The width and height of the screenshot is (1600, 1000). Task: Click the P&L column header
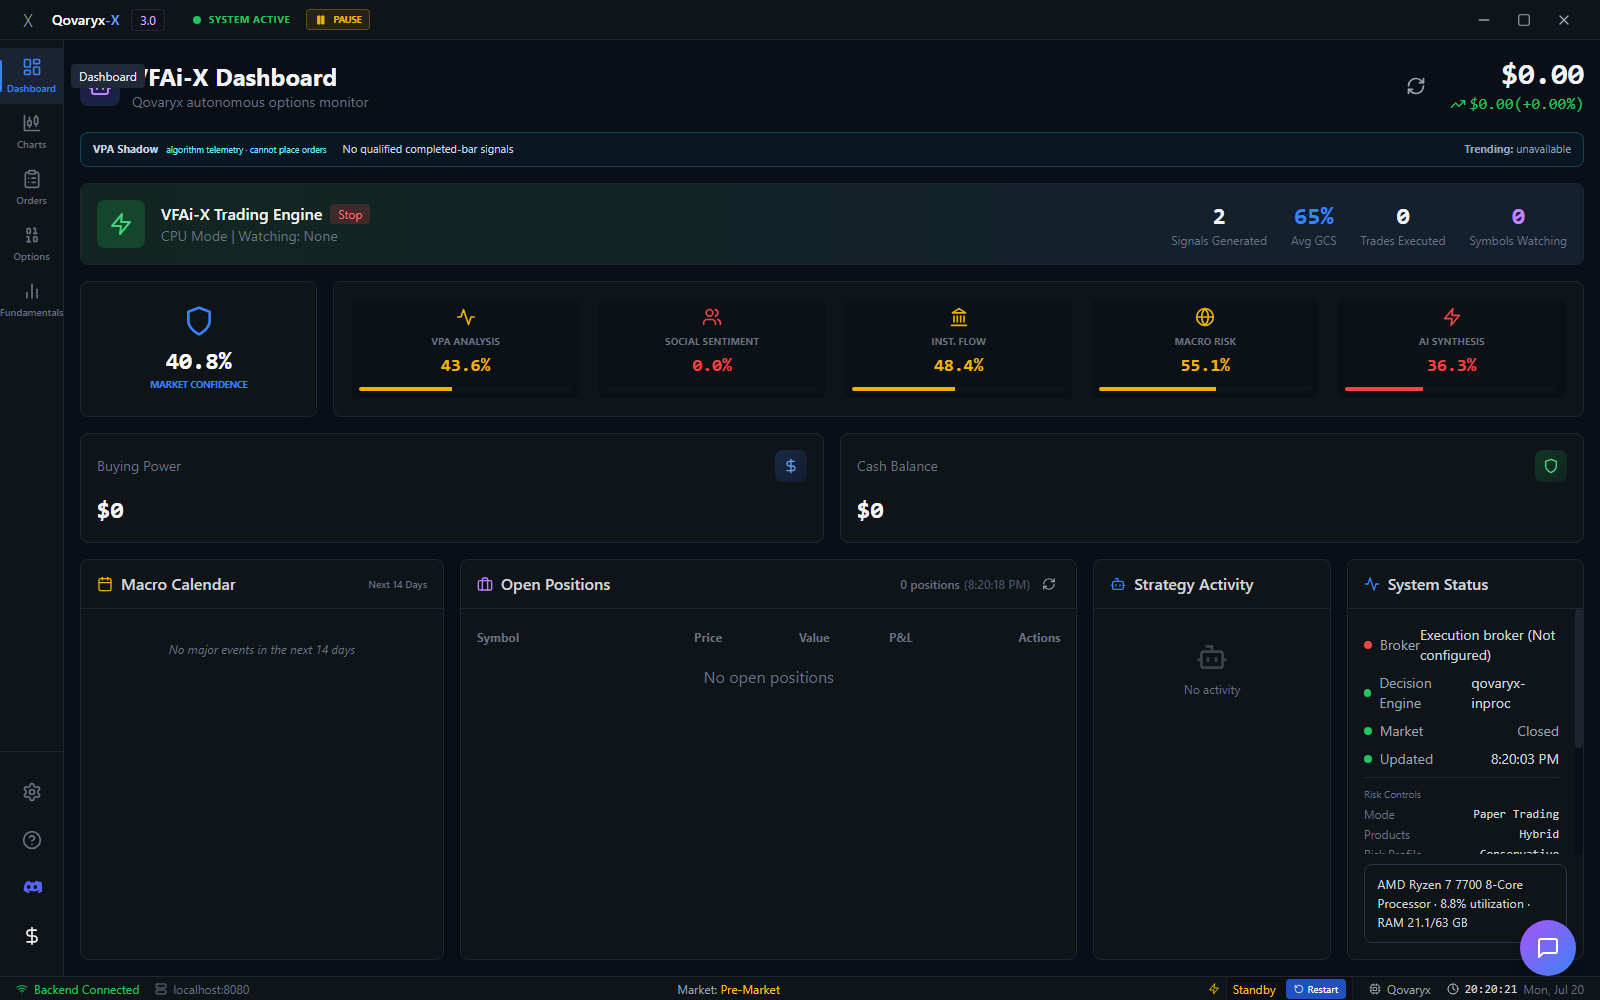(x=900, y=638)
